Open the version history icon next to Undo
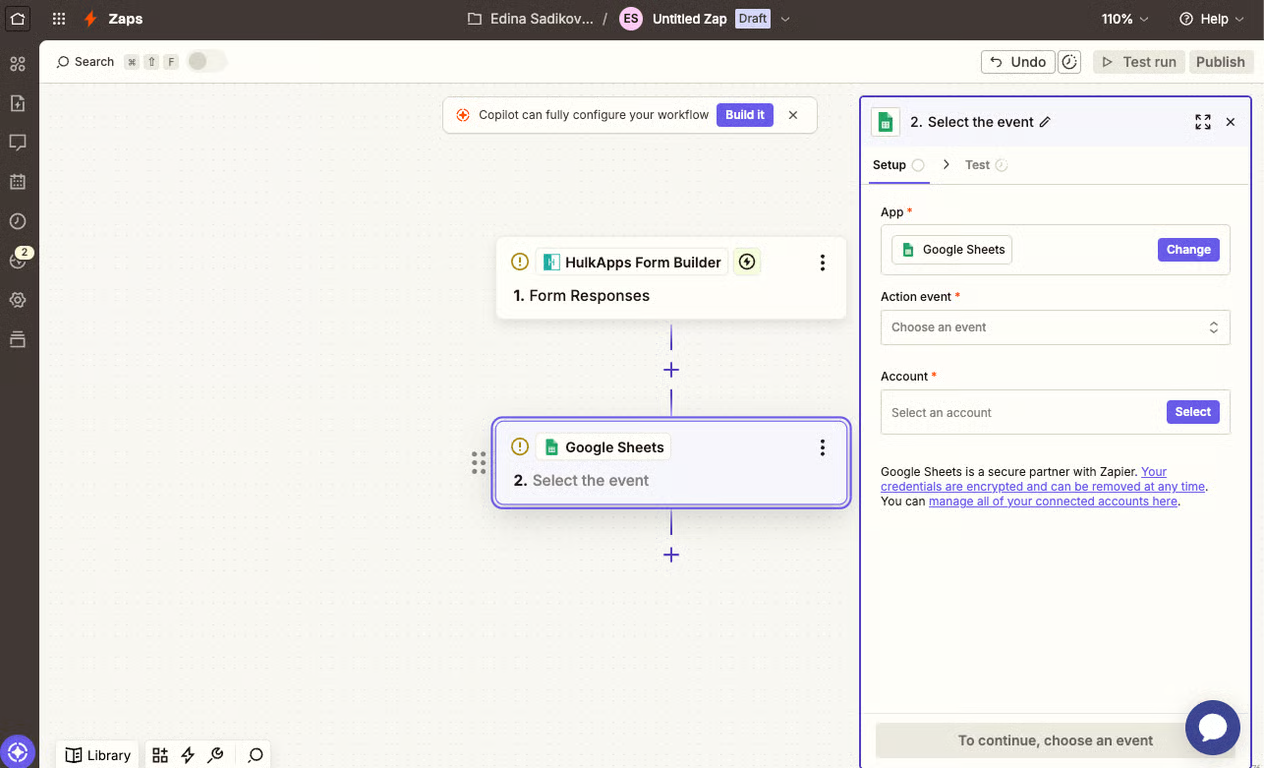The image size is (1264, 768). (1070, 62)
